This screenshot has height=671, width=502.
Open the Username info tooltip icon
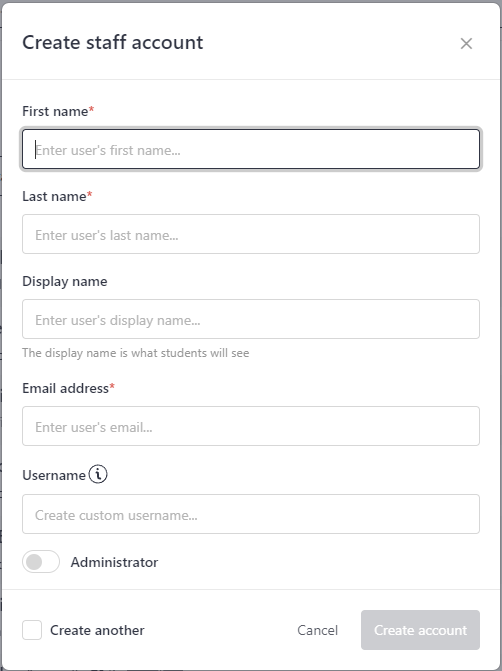click(x=98, y=474)
